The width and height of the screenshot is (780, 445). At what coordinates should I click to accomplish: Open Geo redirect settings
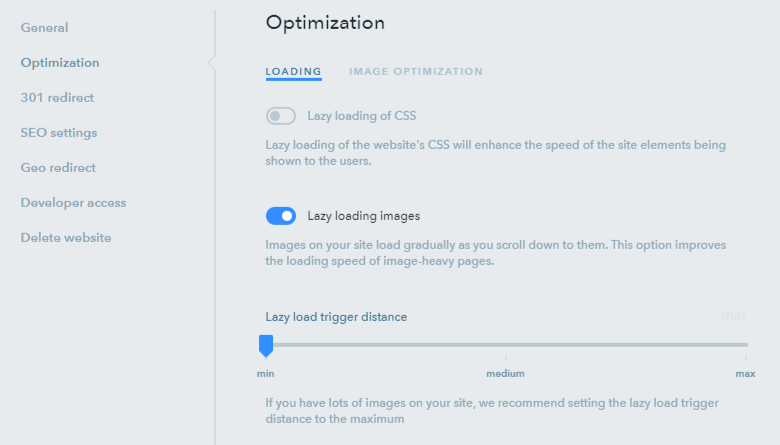[x=58, y=168]
